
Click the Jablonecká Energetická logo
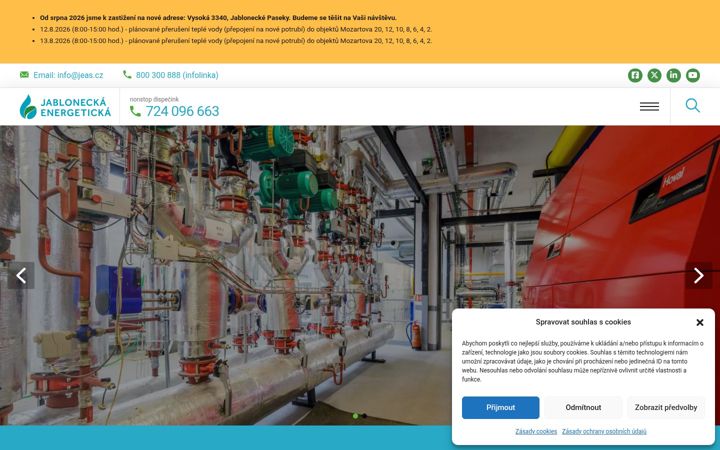pyautogui.click(x=65, y=107)
